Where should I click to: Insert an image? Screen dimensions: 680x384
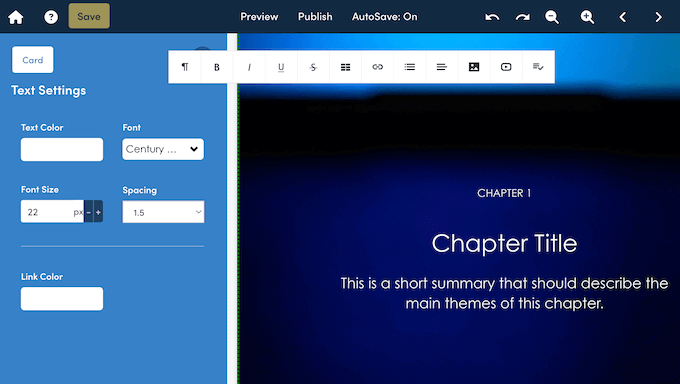click(474, 67)
